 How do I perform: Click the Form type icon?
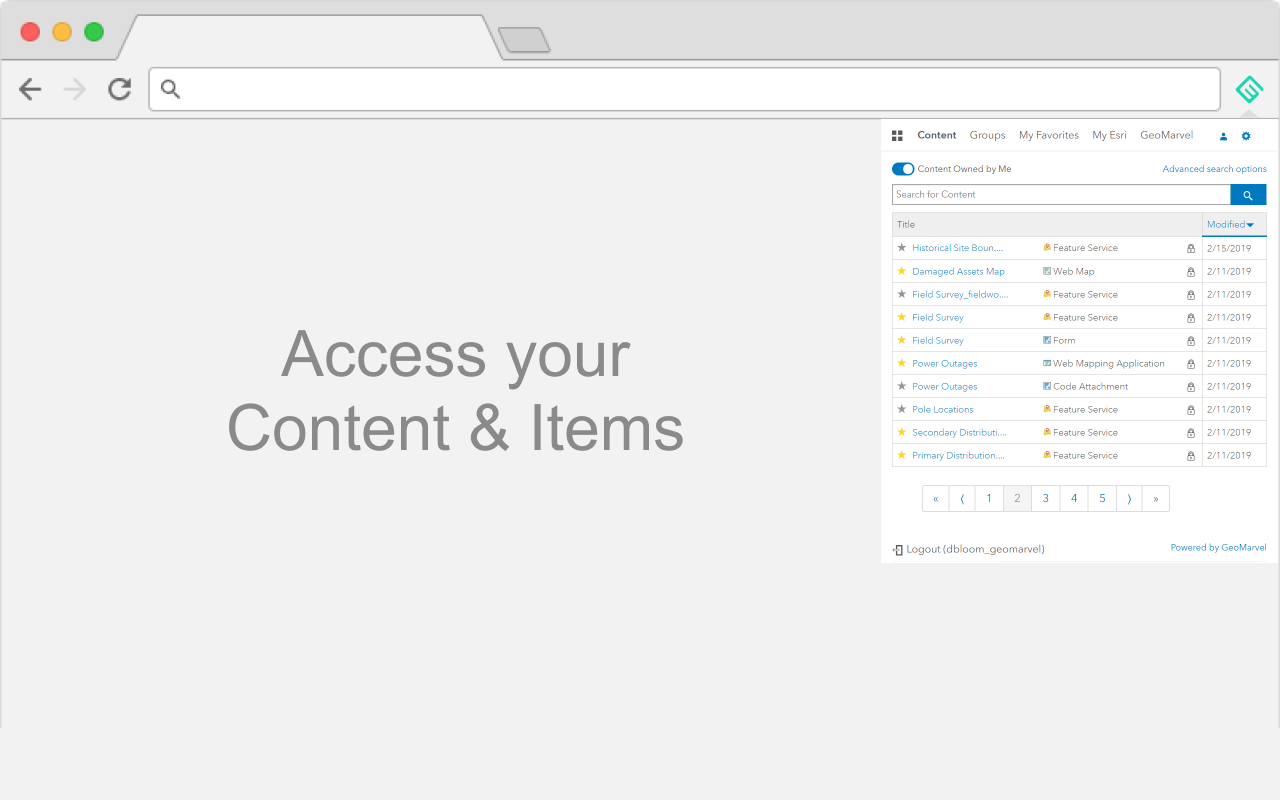pos(1047,340)
